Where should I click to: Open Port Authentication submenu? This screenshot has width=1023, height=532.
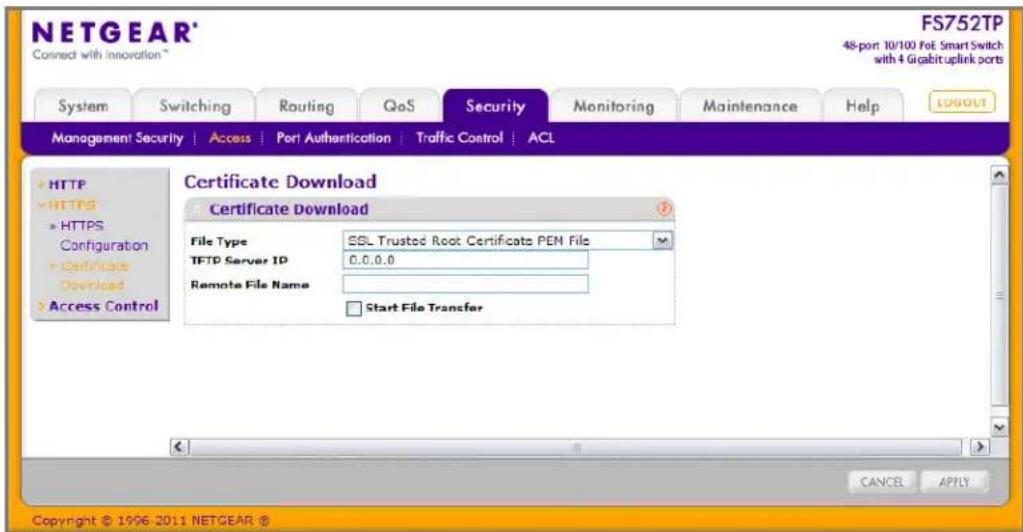tap(333, 138)
